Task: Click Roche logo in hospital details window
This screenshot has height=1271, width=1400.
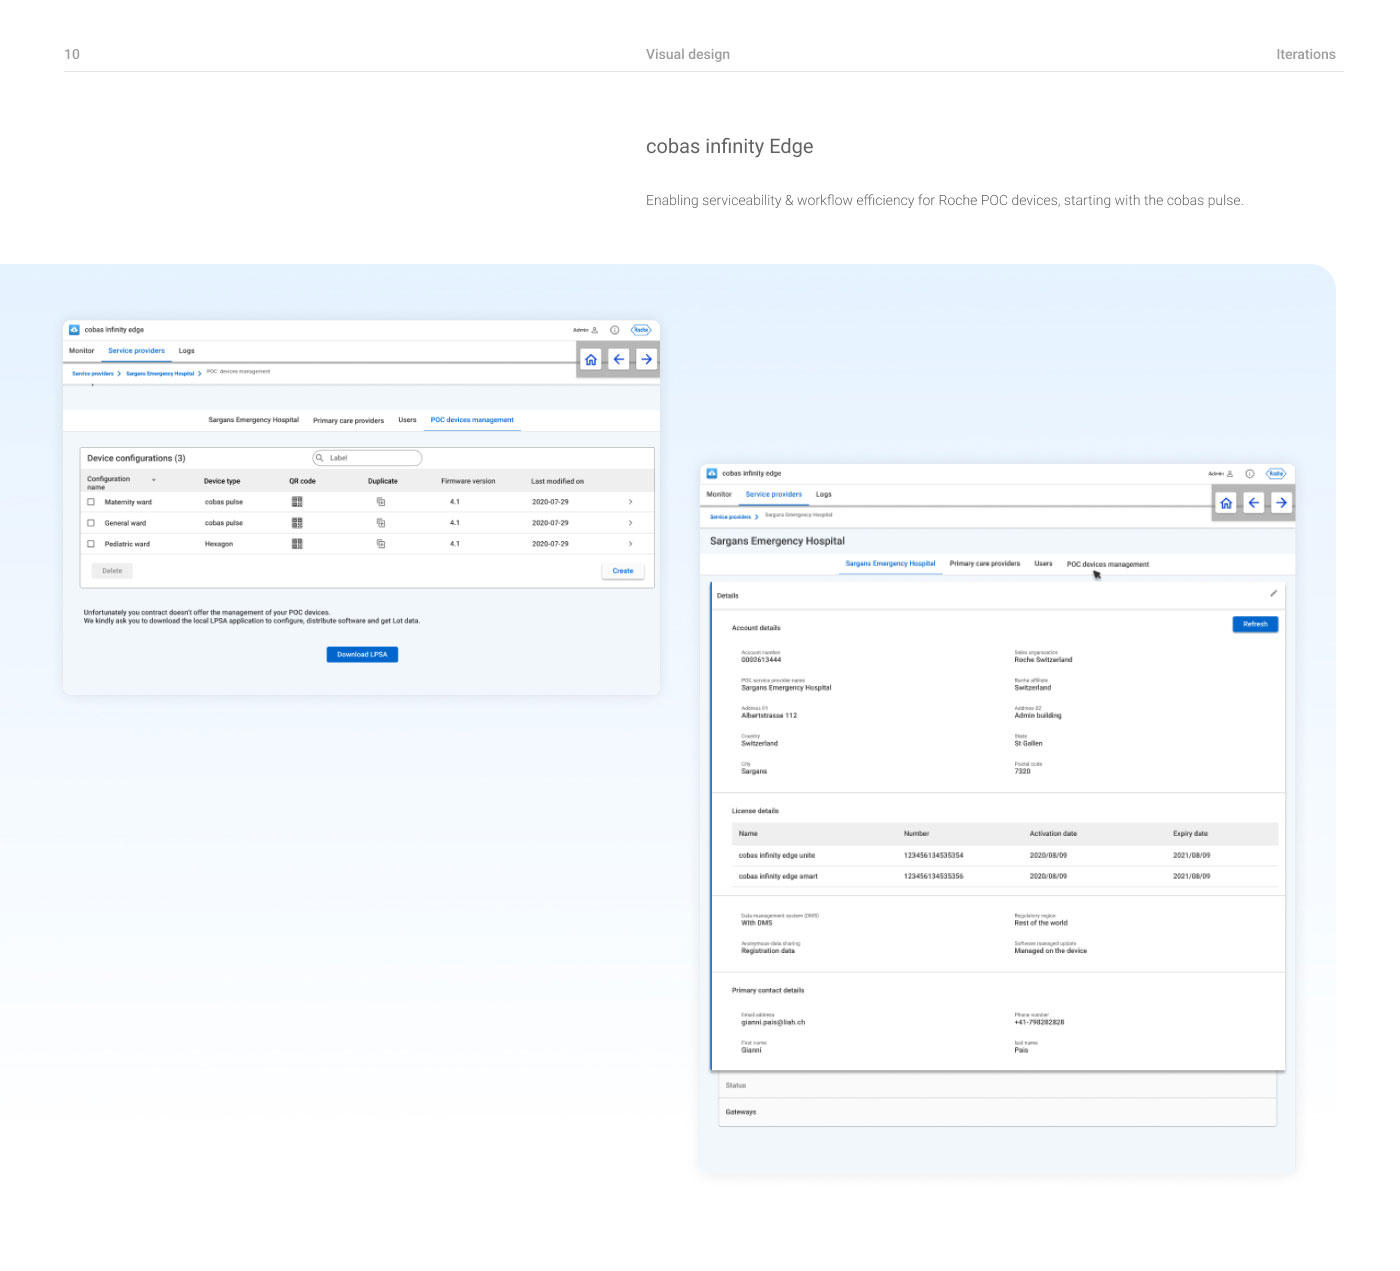Action: point(1276,474)
